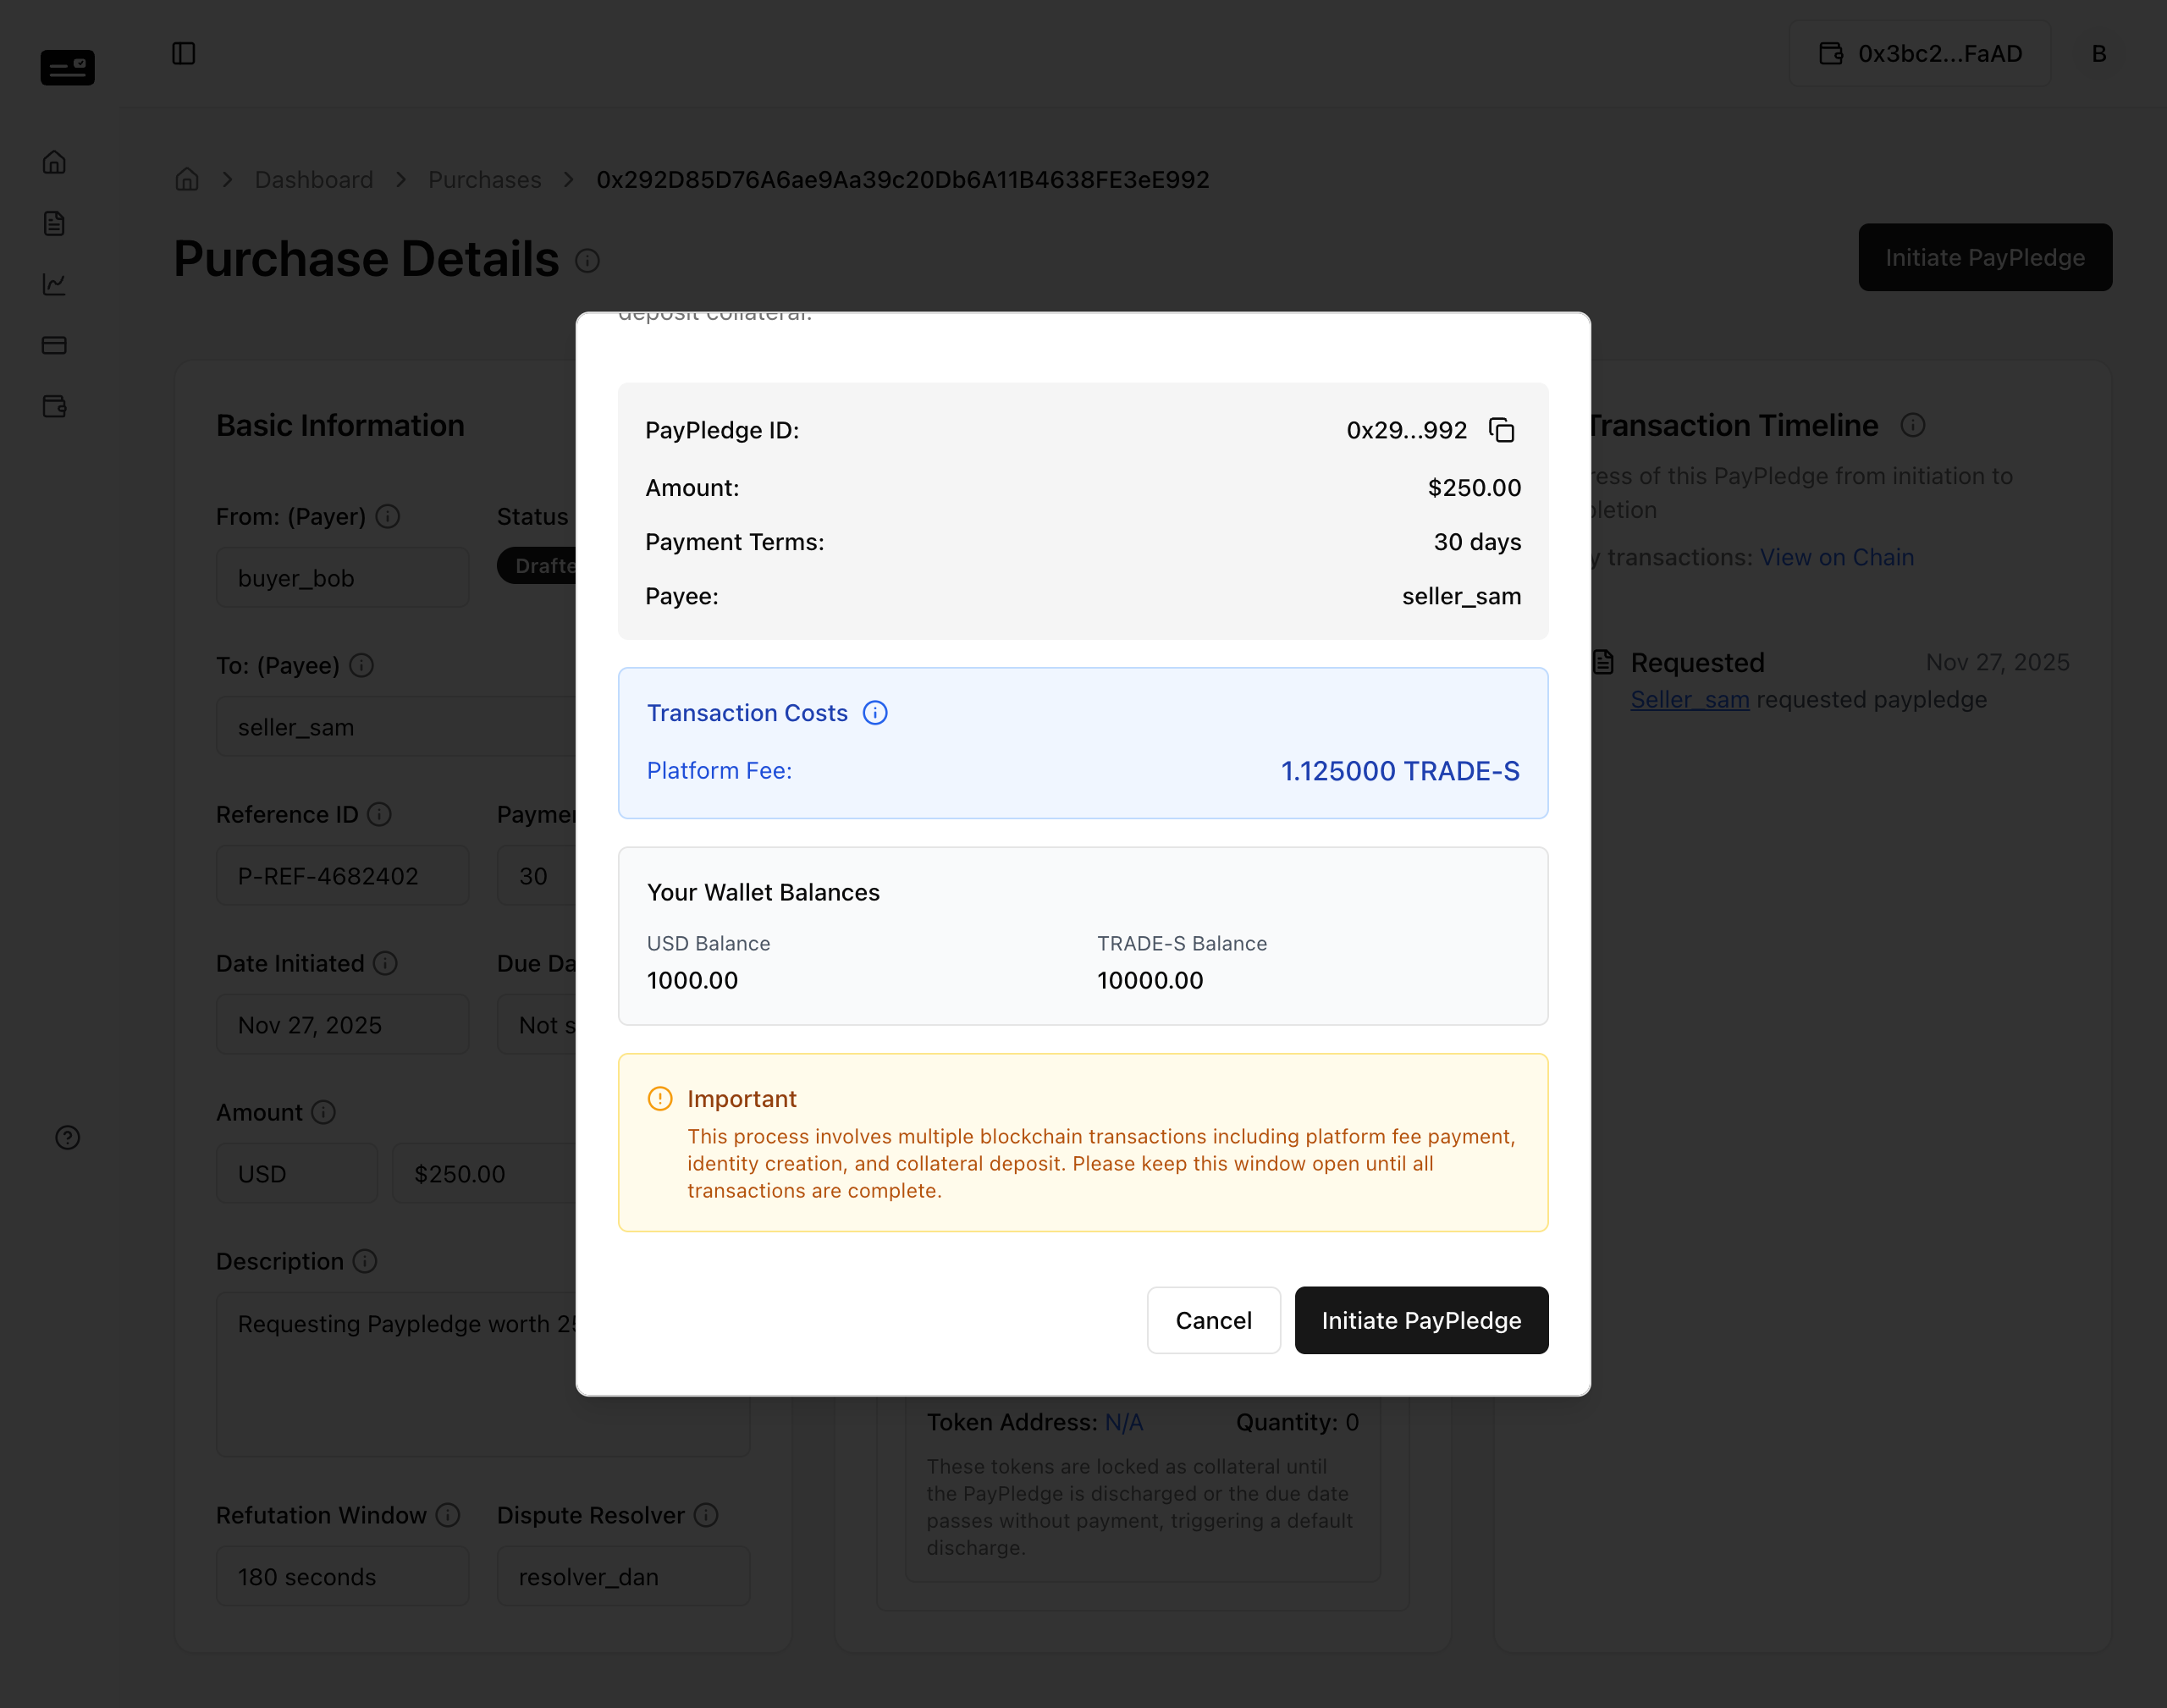Click the P-REF-4682402 reference field
Screen dimensions: 2167x1708
point(343,876)
